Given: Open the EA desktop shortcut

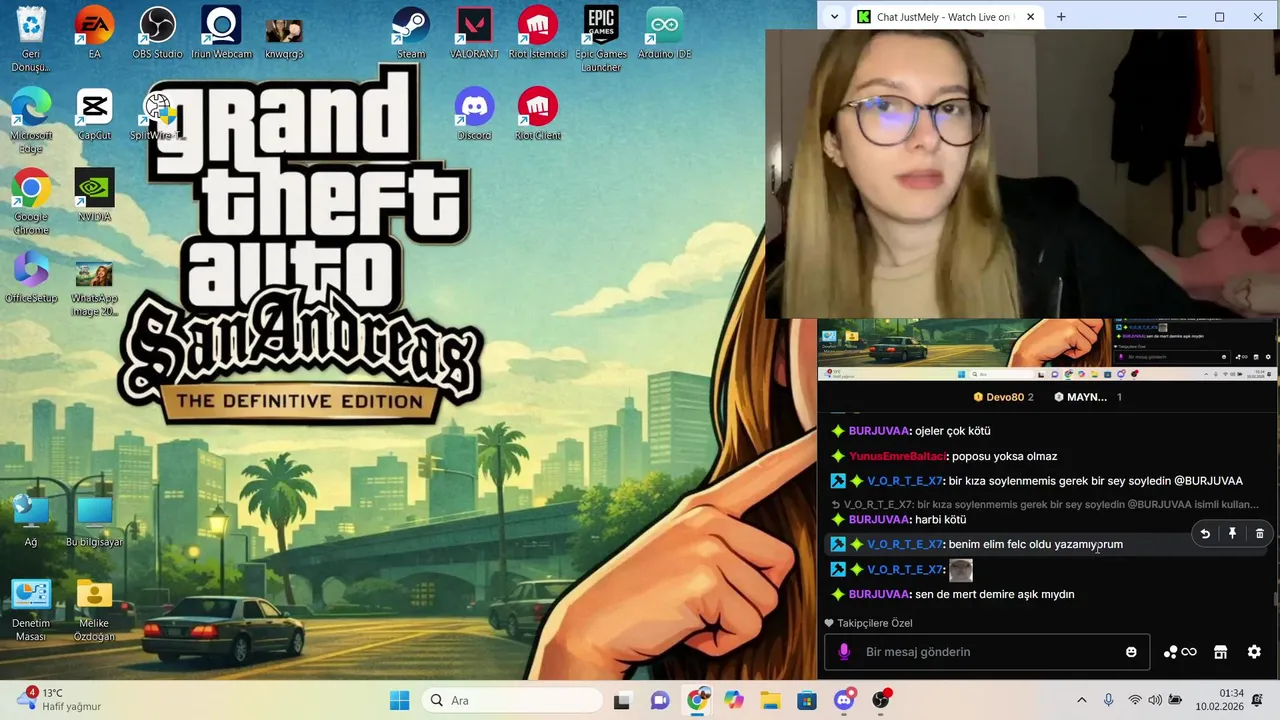Looking at the screenshot, I should (x=94, y=33).
